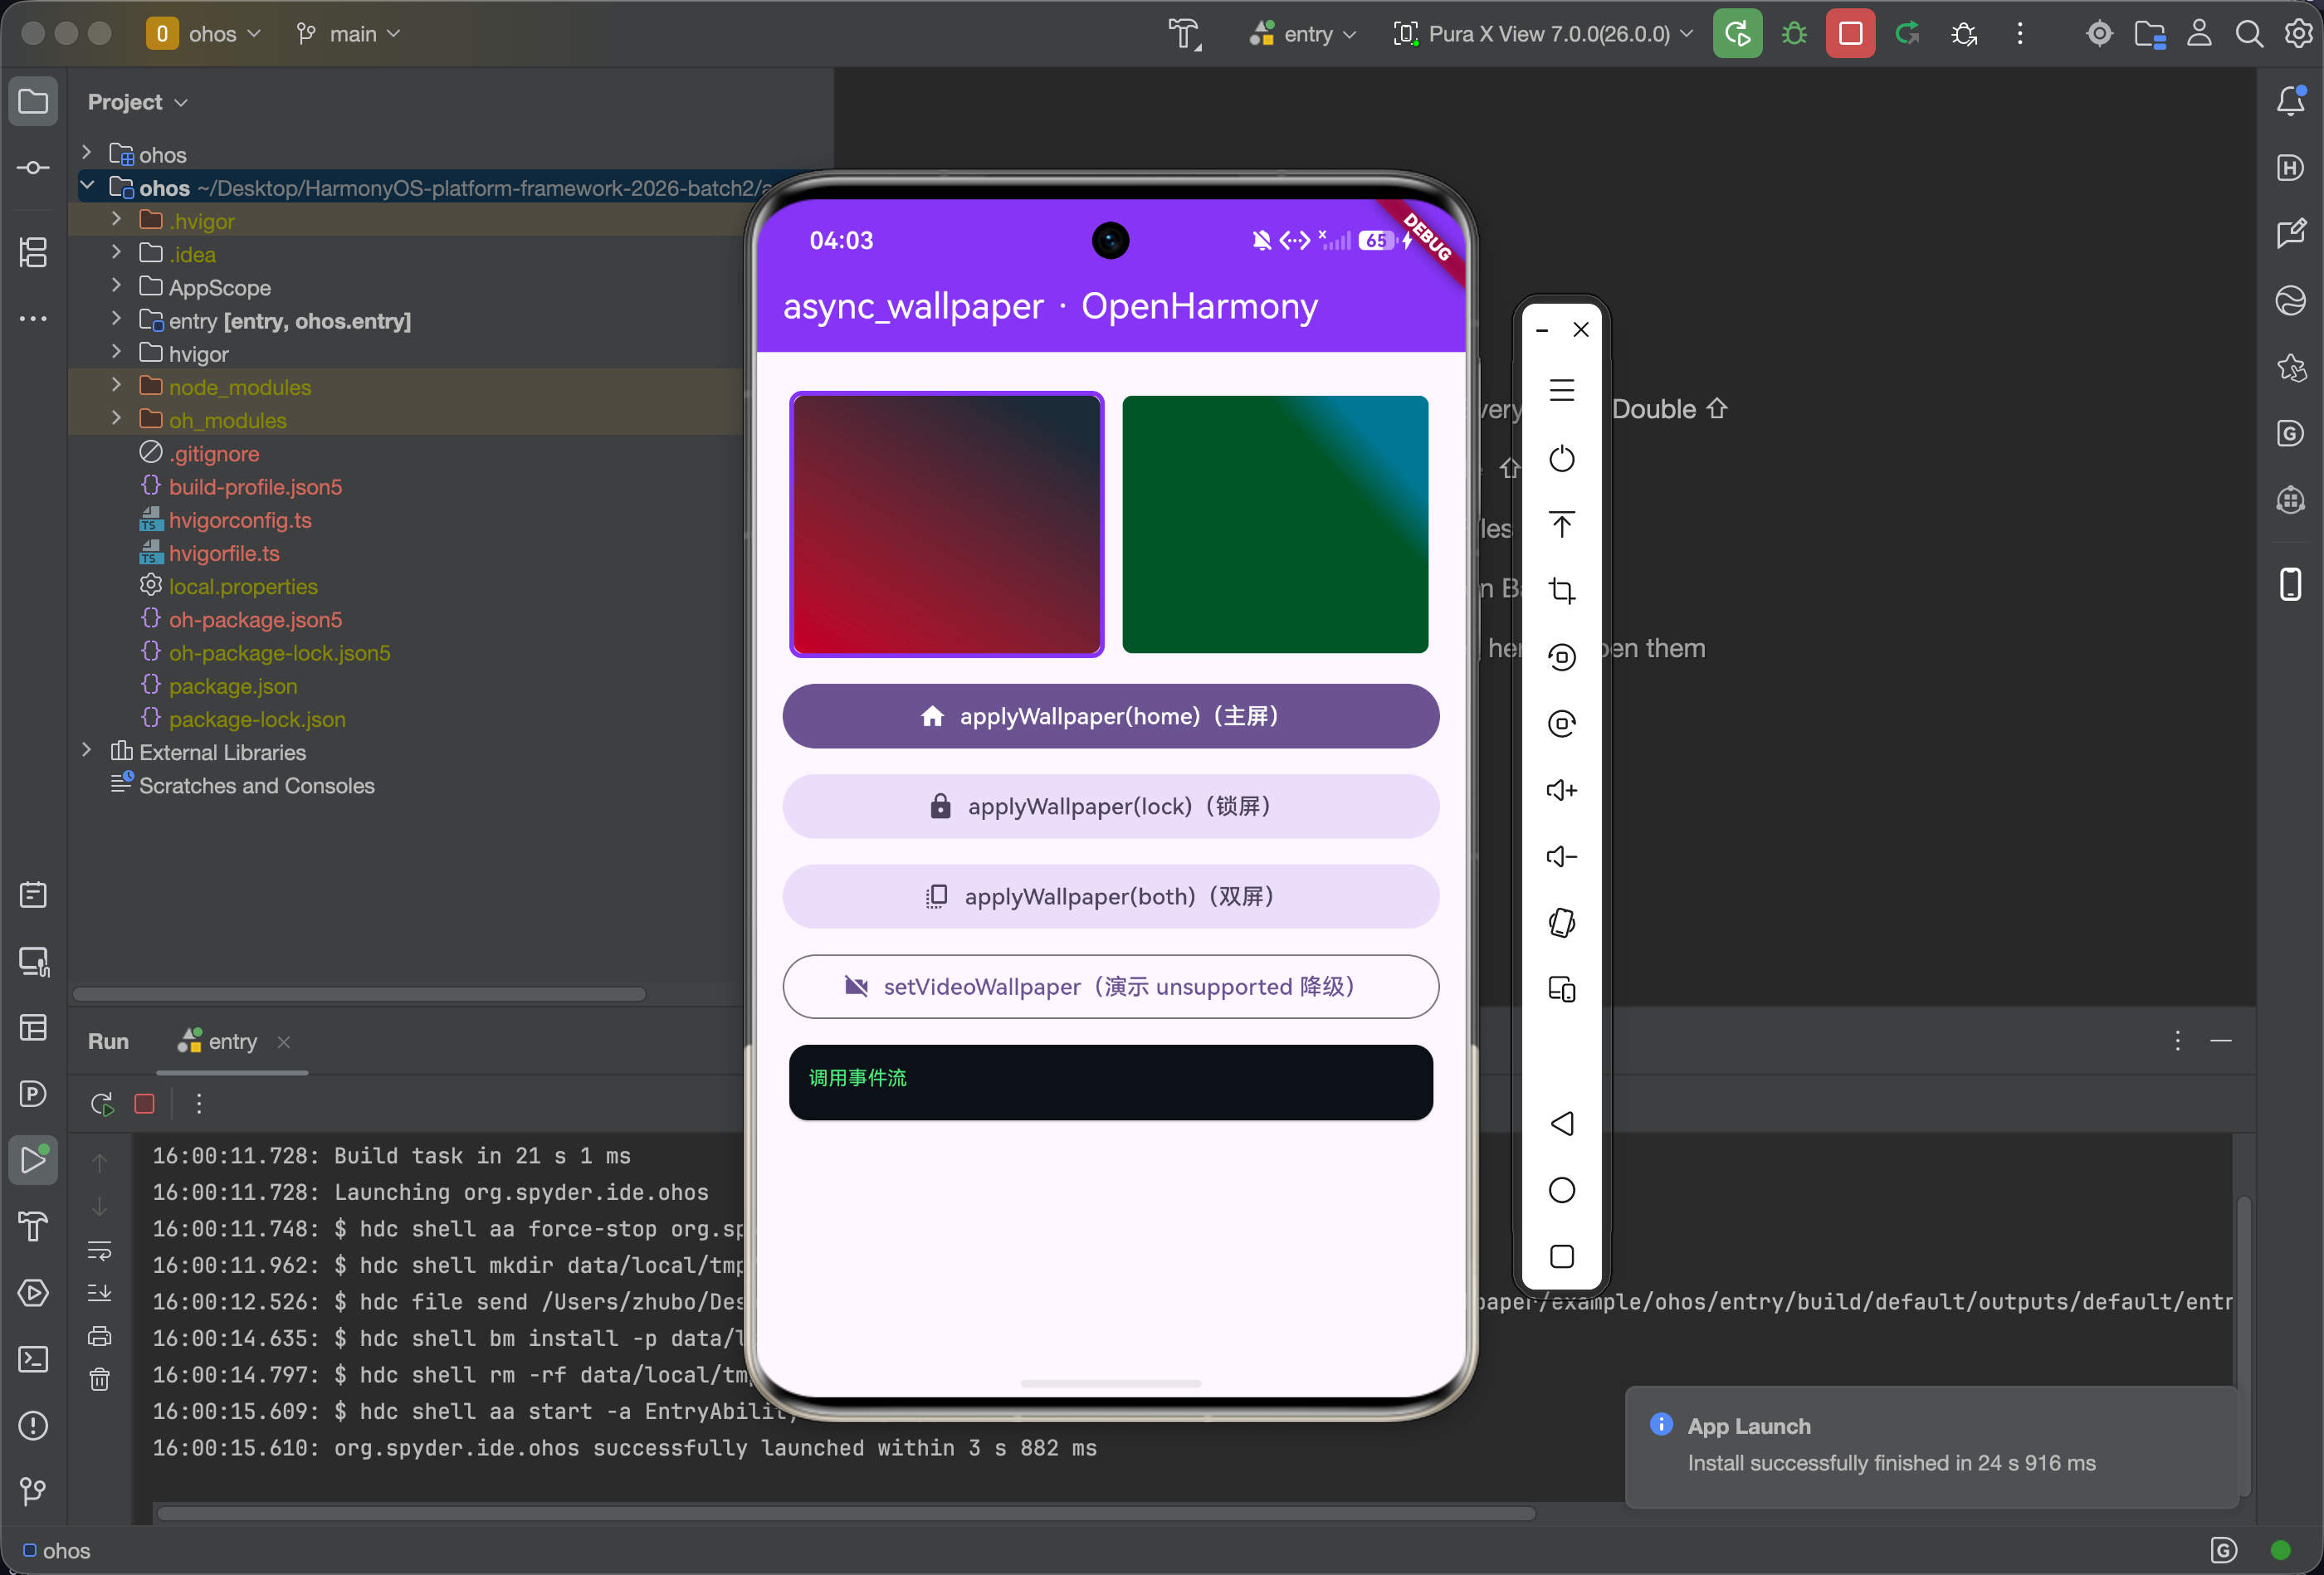Open the Notifications bell icon

point(2291,101)
